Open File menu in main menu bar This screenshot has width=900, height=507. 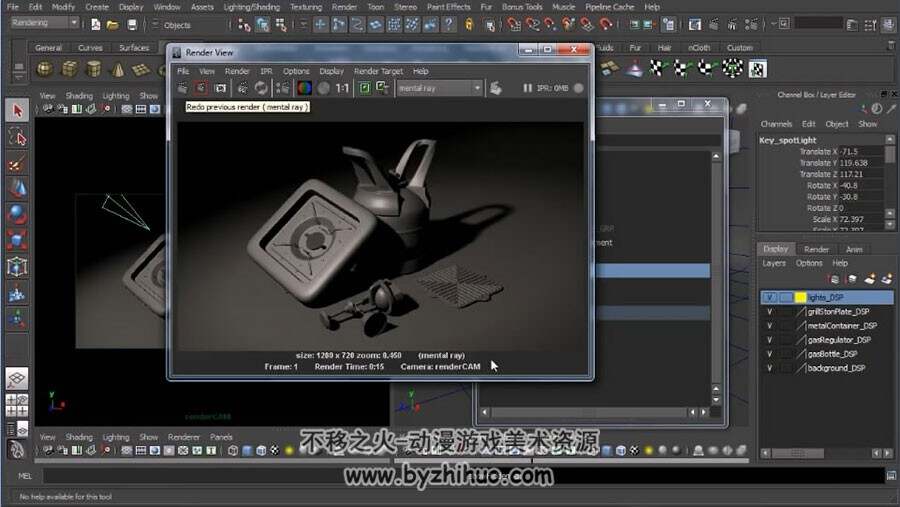(13, 7)
